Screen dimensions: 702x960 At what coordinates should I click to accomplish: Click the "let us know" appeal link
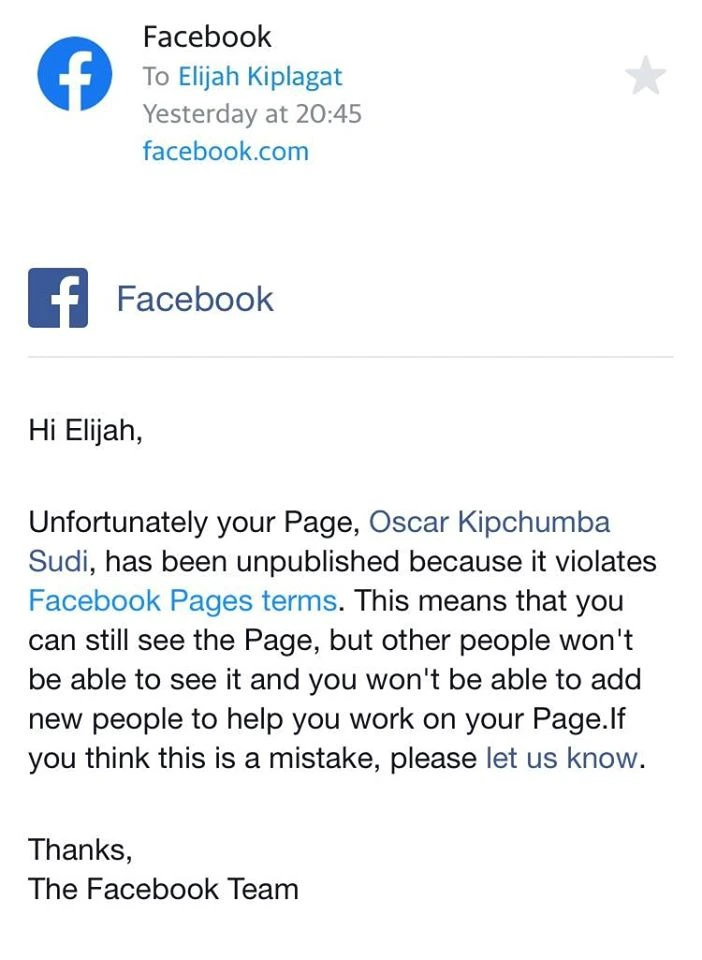click(562, 758)
